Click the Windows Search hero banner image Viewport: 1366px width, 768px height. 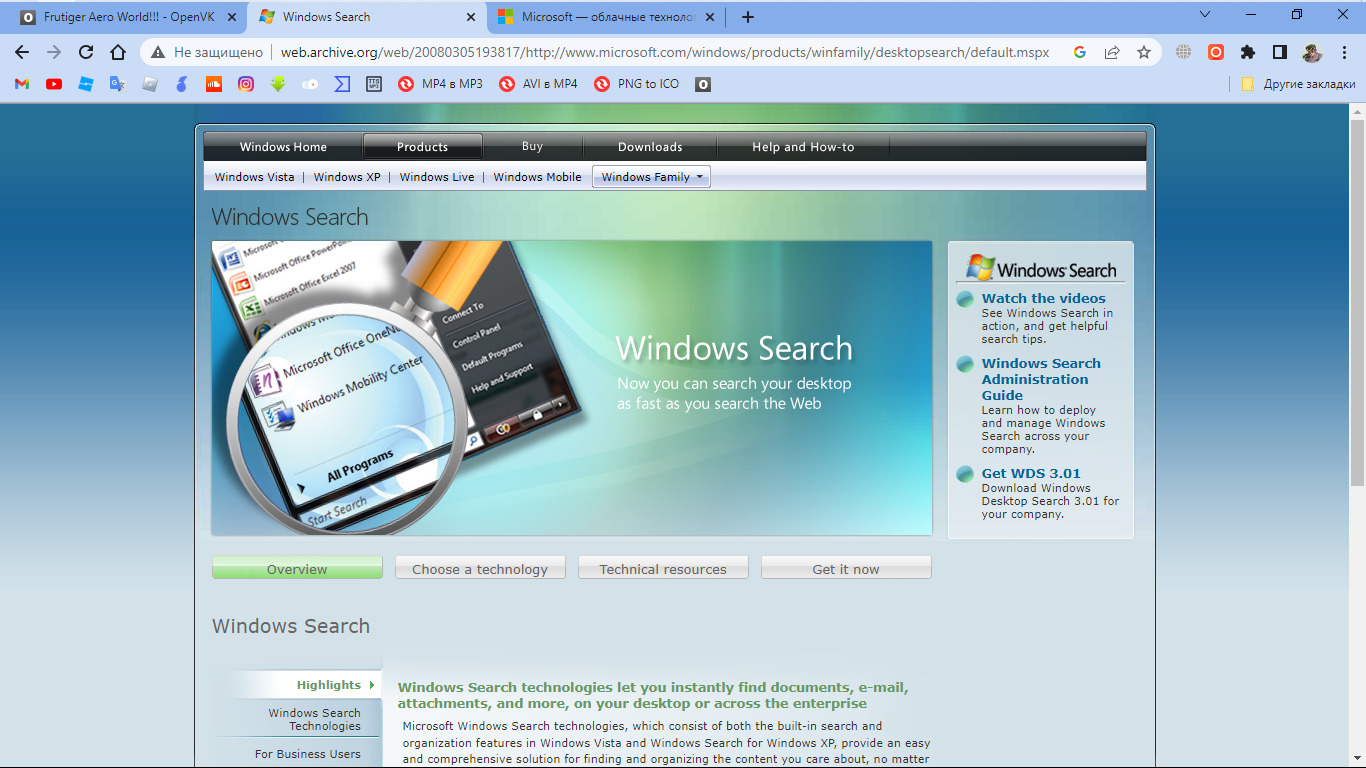(x=572, y=388)
